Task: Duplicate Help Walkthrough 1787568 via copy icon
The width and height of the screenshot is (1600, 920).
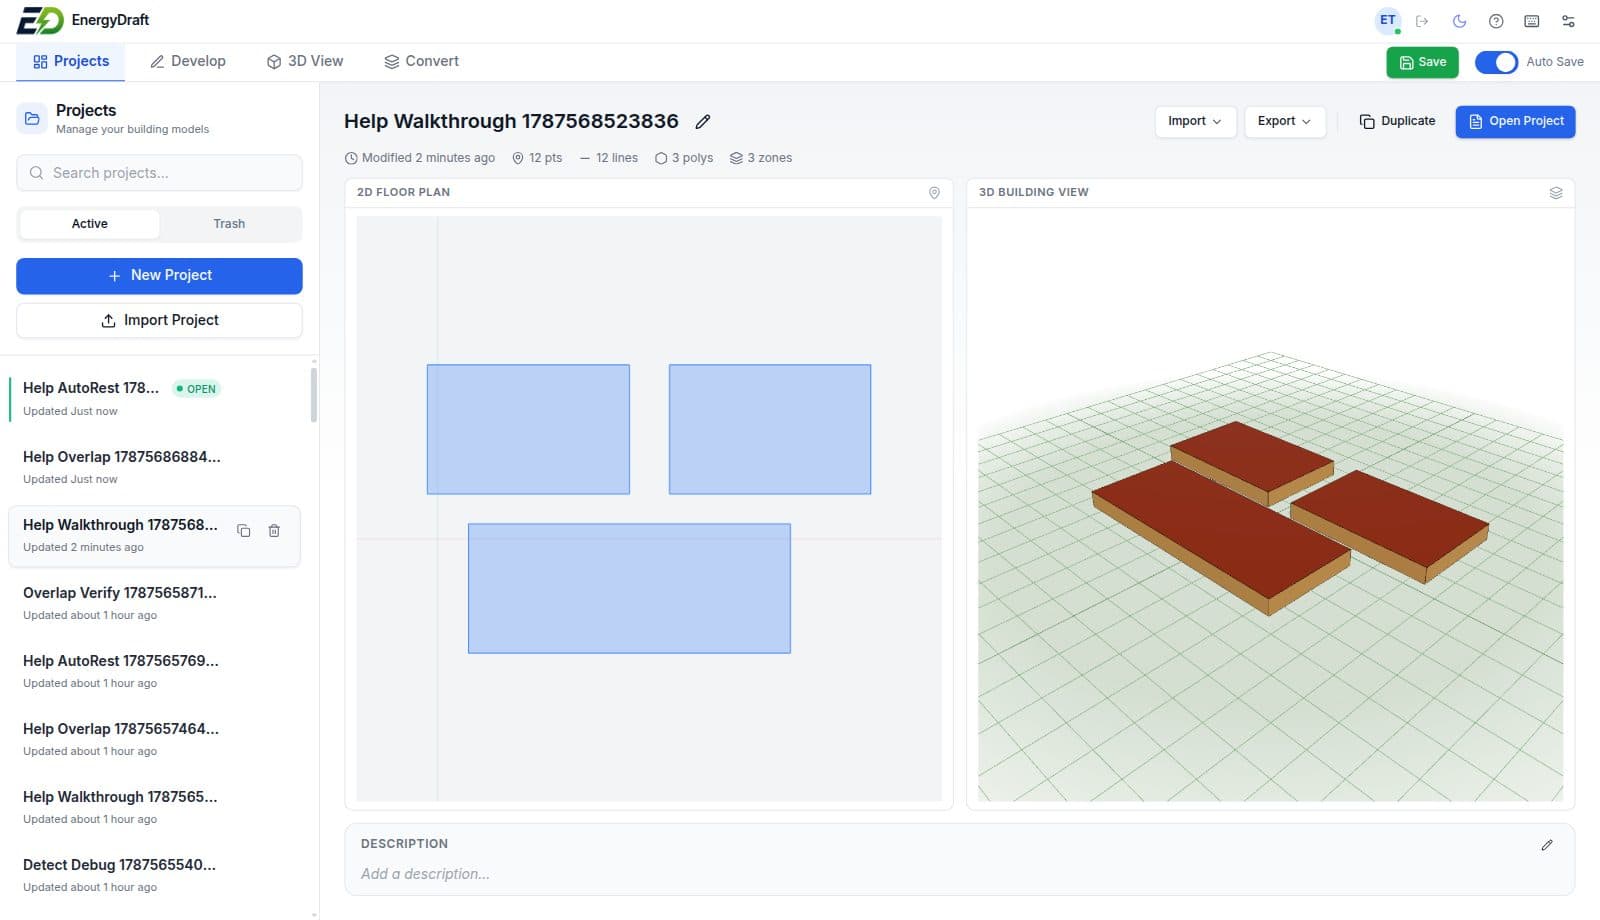Action: [x=243, y=531]
